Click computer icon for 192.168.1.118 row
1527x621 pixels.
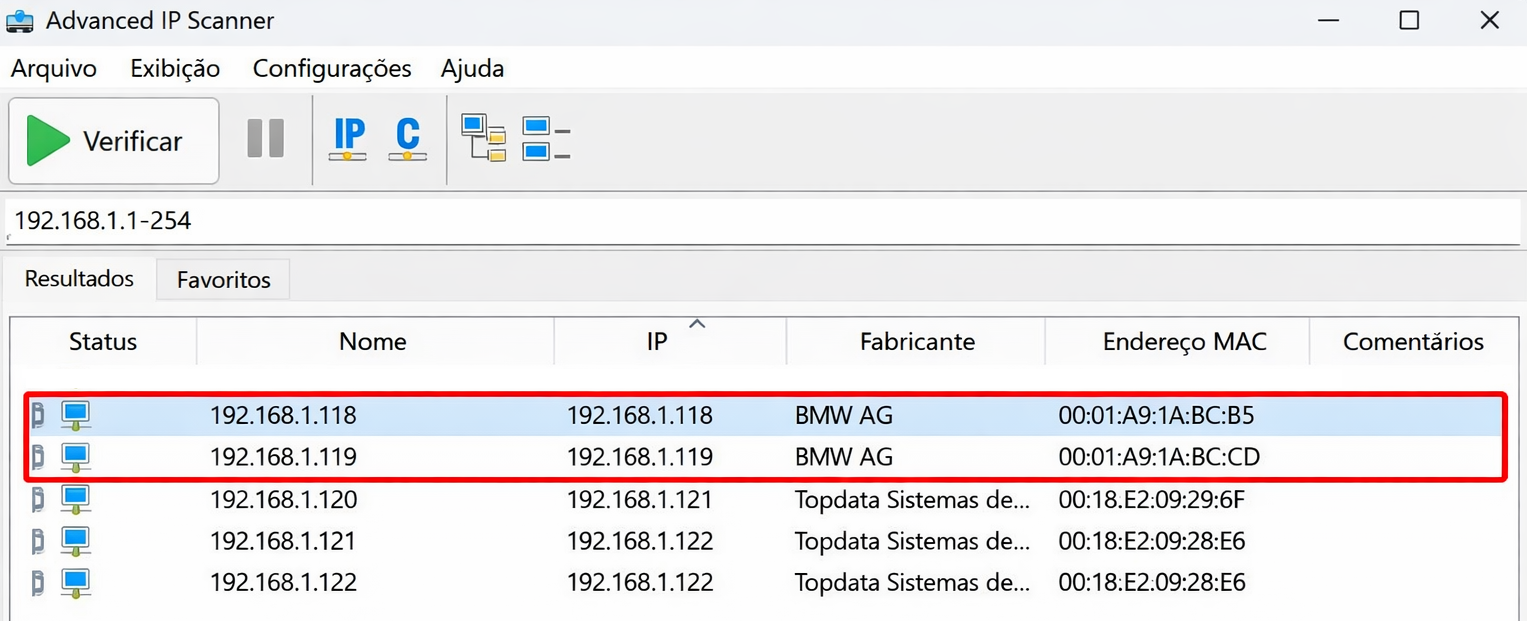(x=76, y=415)
